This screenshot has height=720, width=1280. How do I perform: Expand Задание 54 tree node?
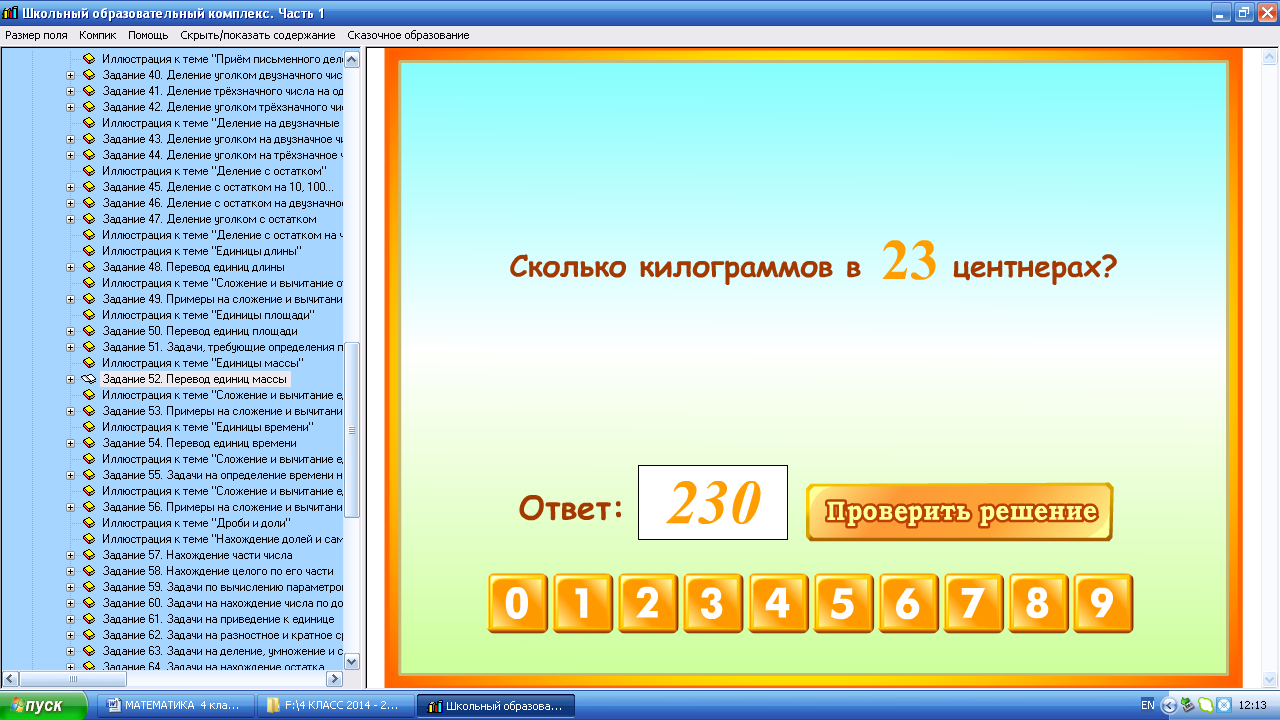click(x=71, y=443)
